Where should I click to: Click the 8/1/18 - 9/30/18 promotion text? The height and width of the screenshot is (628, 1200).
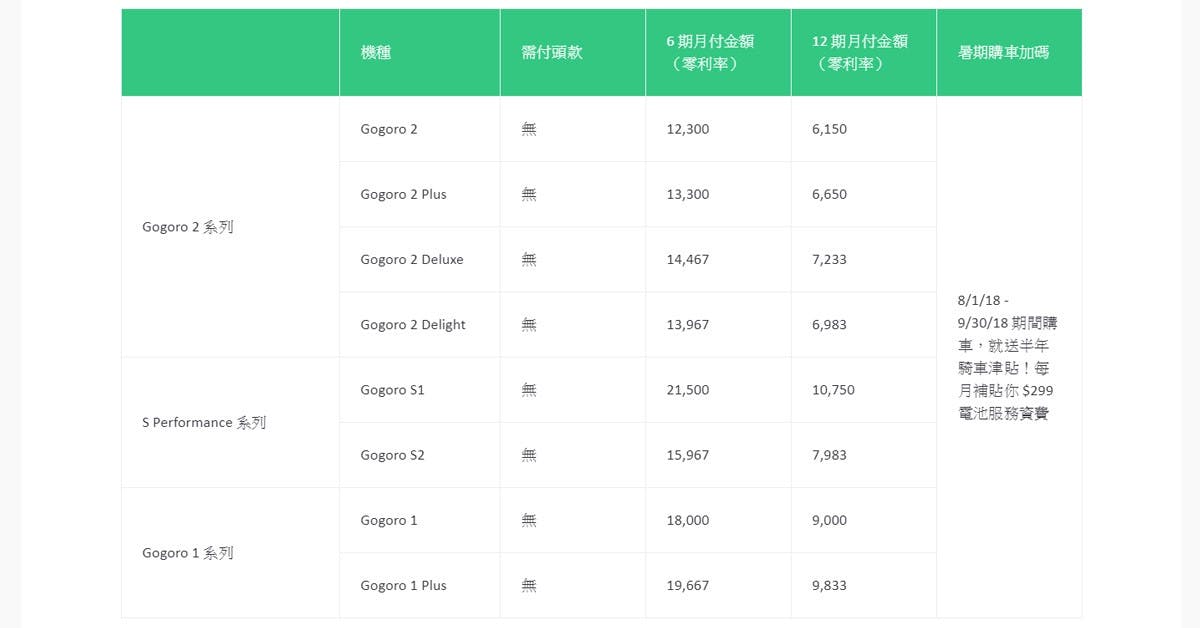[x=1006, y=356]
